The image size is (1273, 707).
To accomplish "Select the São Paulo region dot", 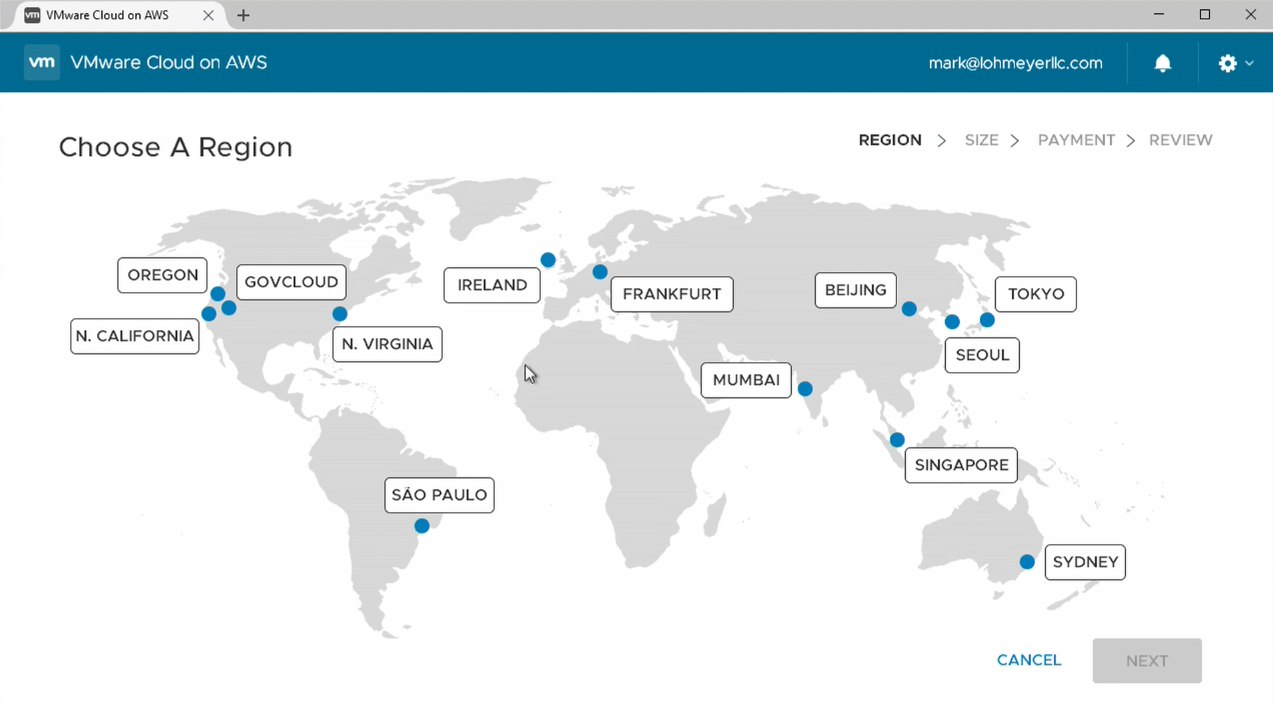I will pos(422,526).
